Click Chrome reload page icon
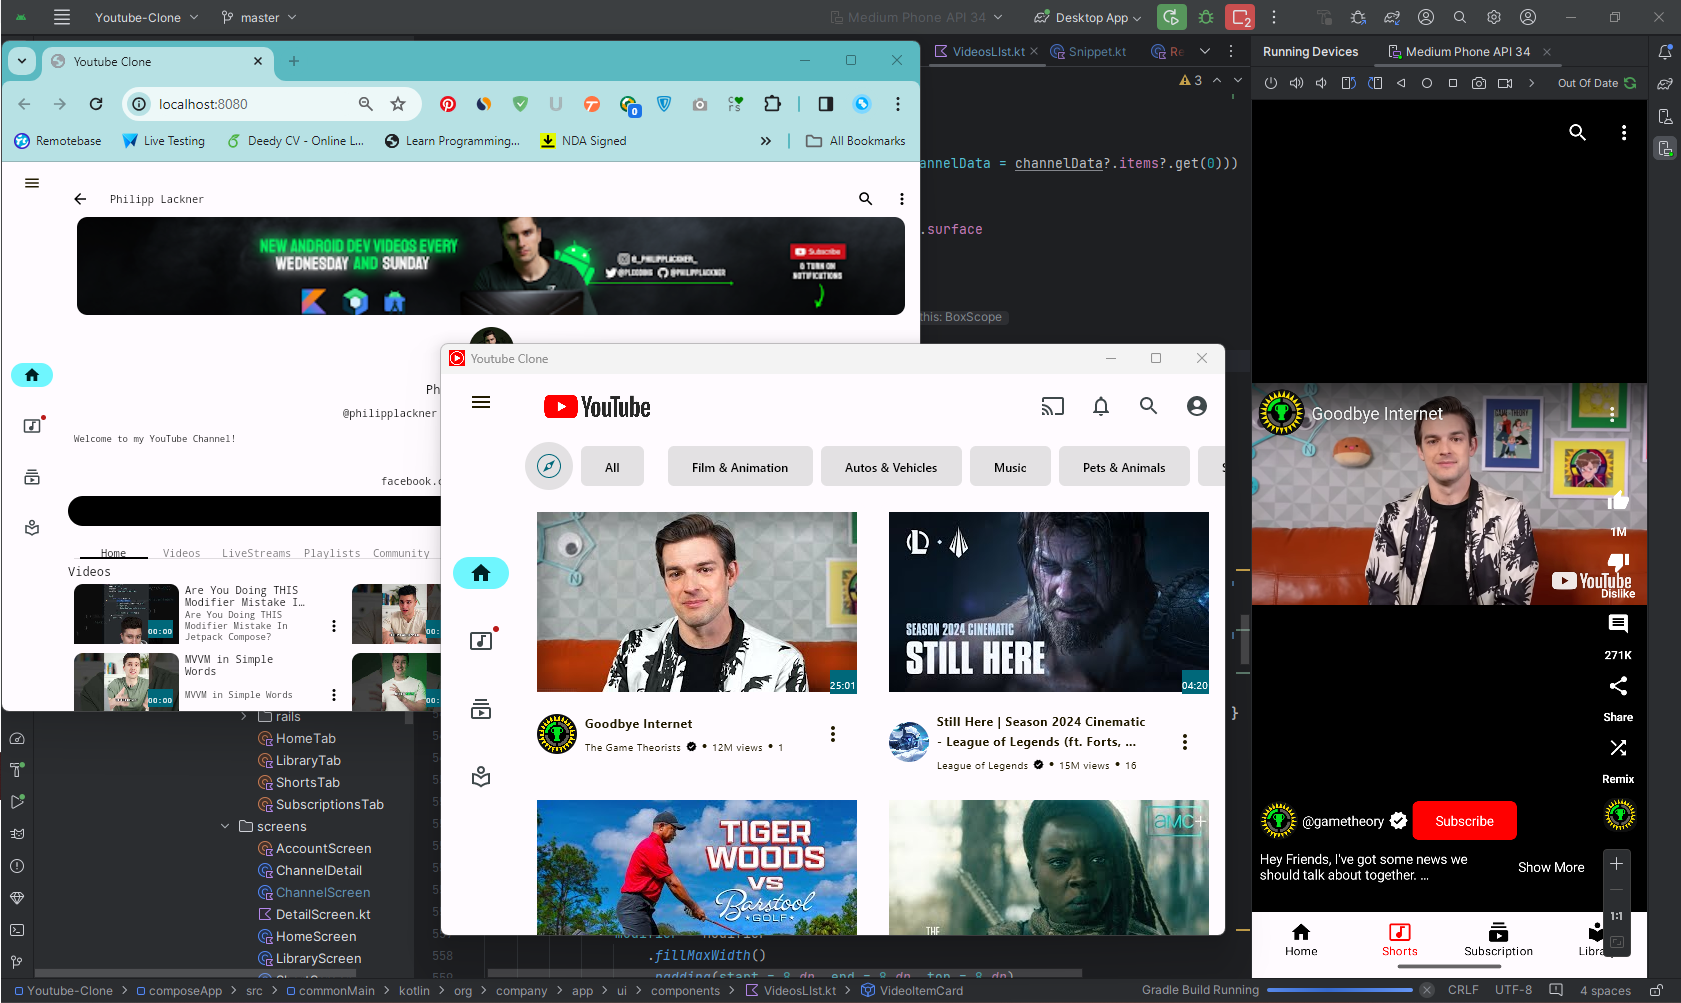The image size is (1681, 1003). pyautogui.click(x=96, y=104)
